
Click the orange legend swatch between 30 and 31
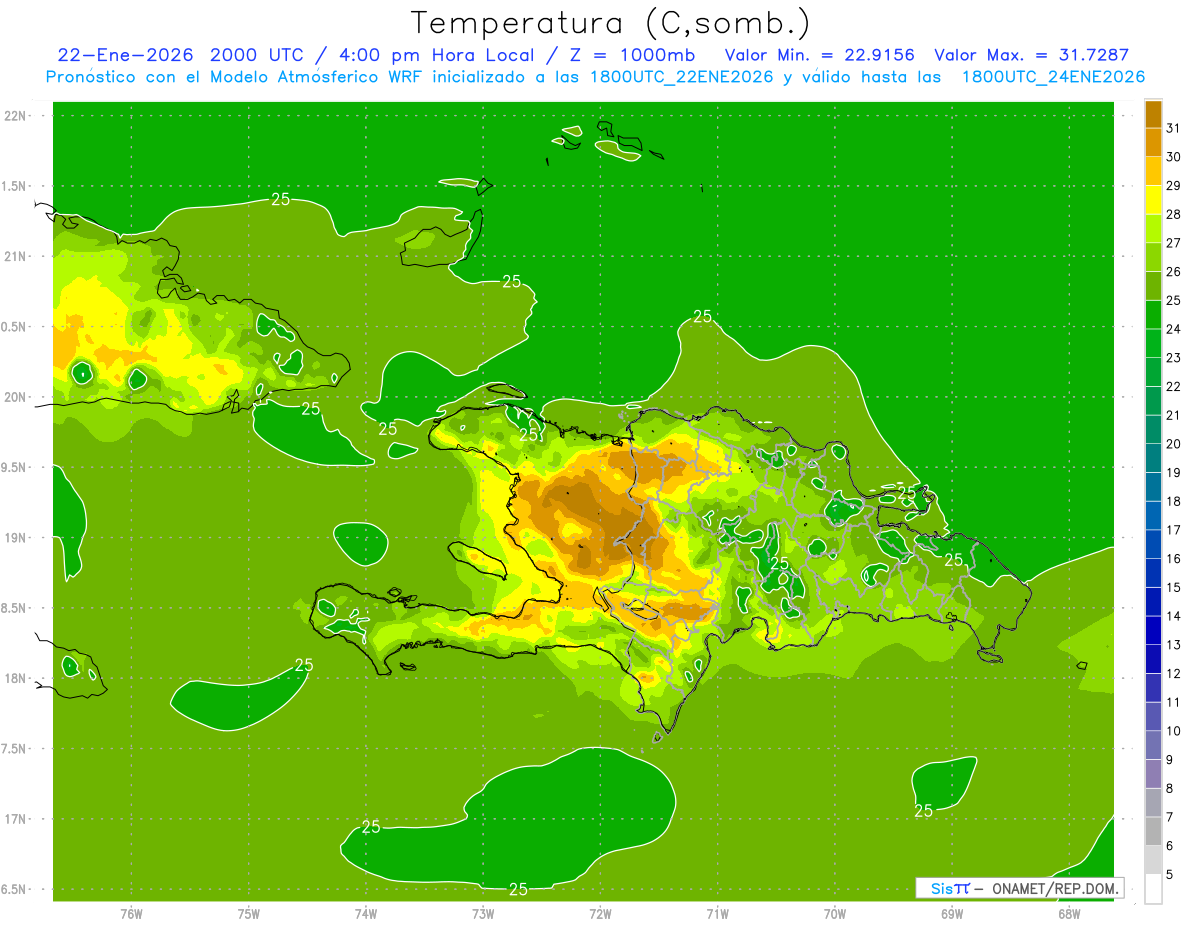[1153, 143]
